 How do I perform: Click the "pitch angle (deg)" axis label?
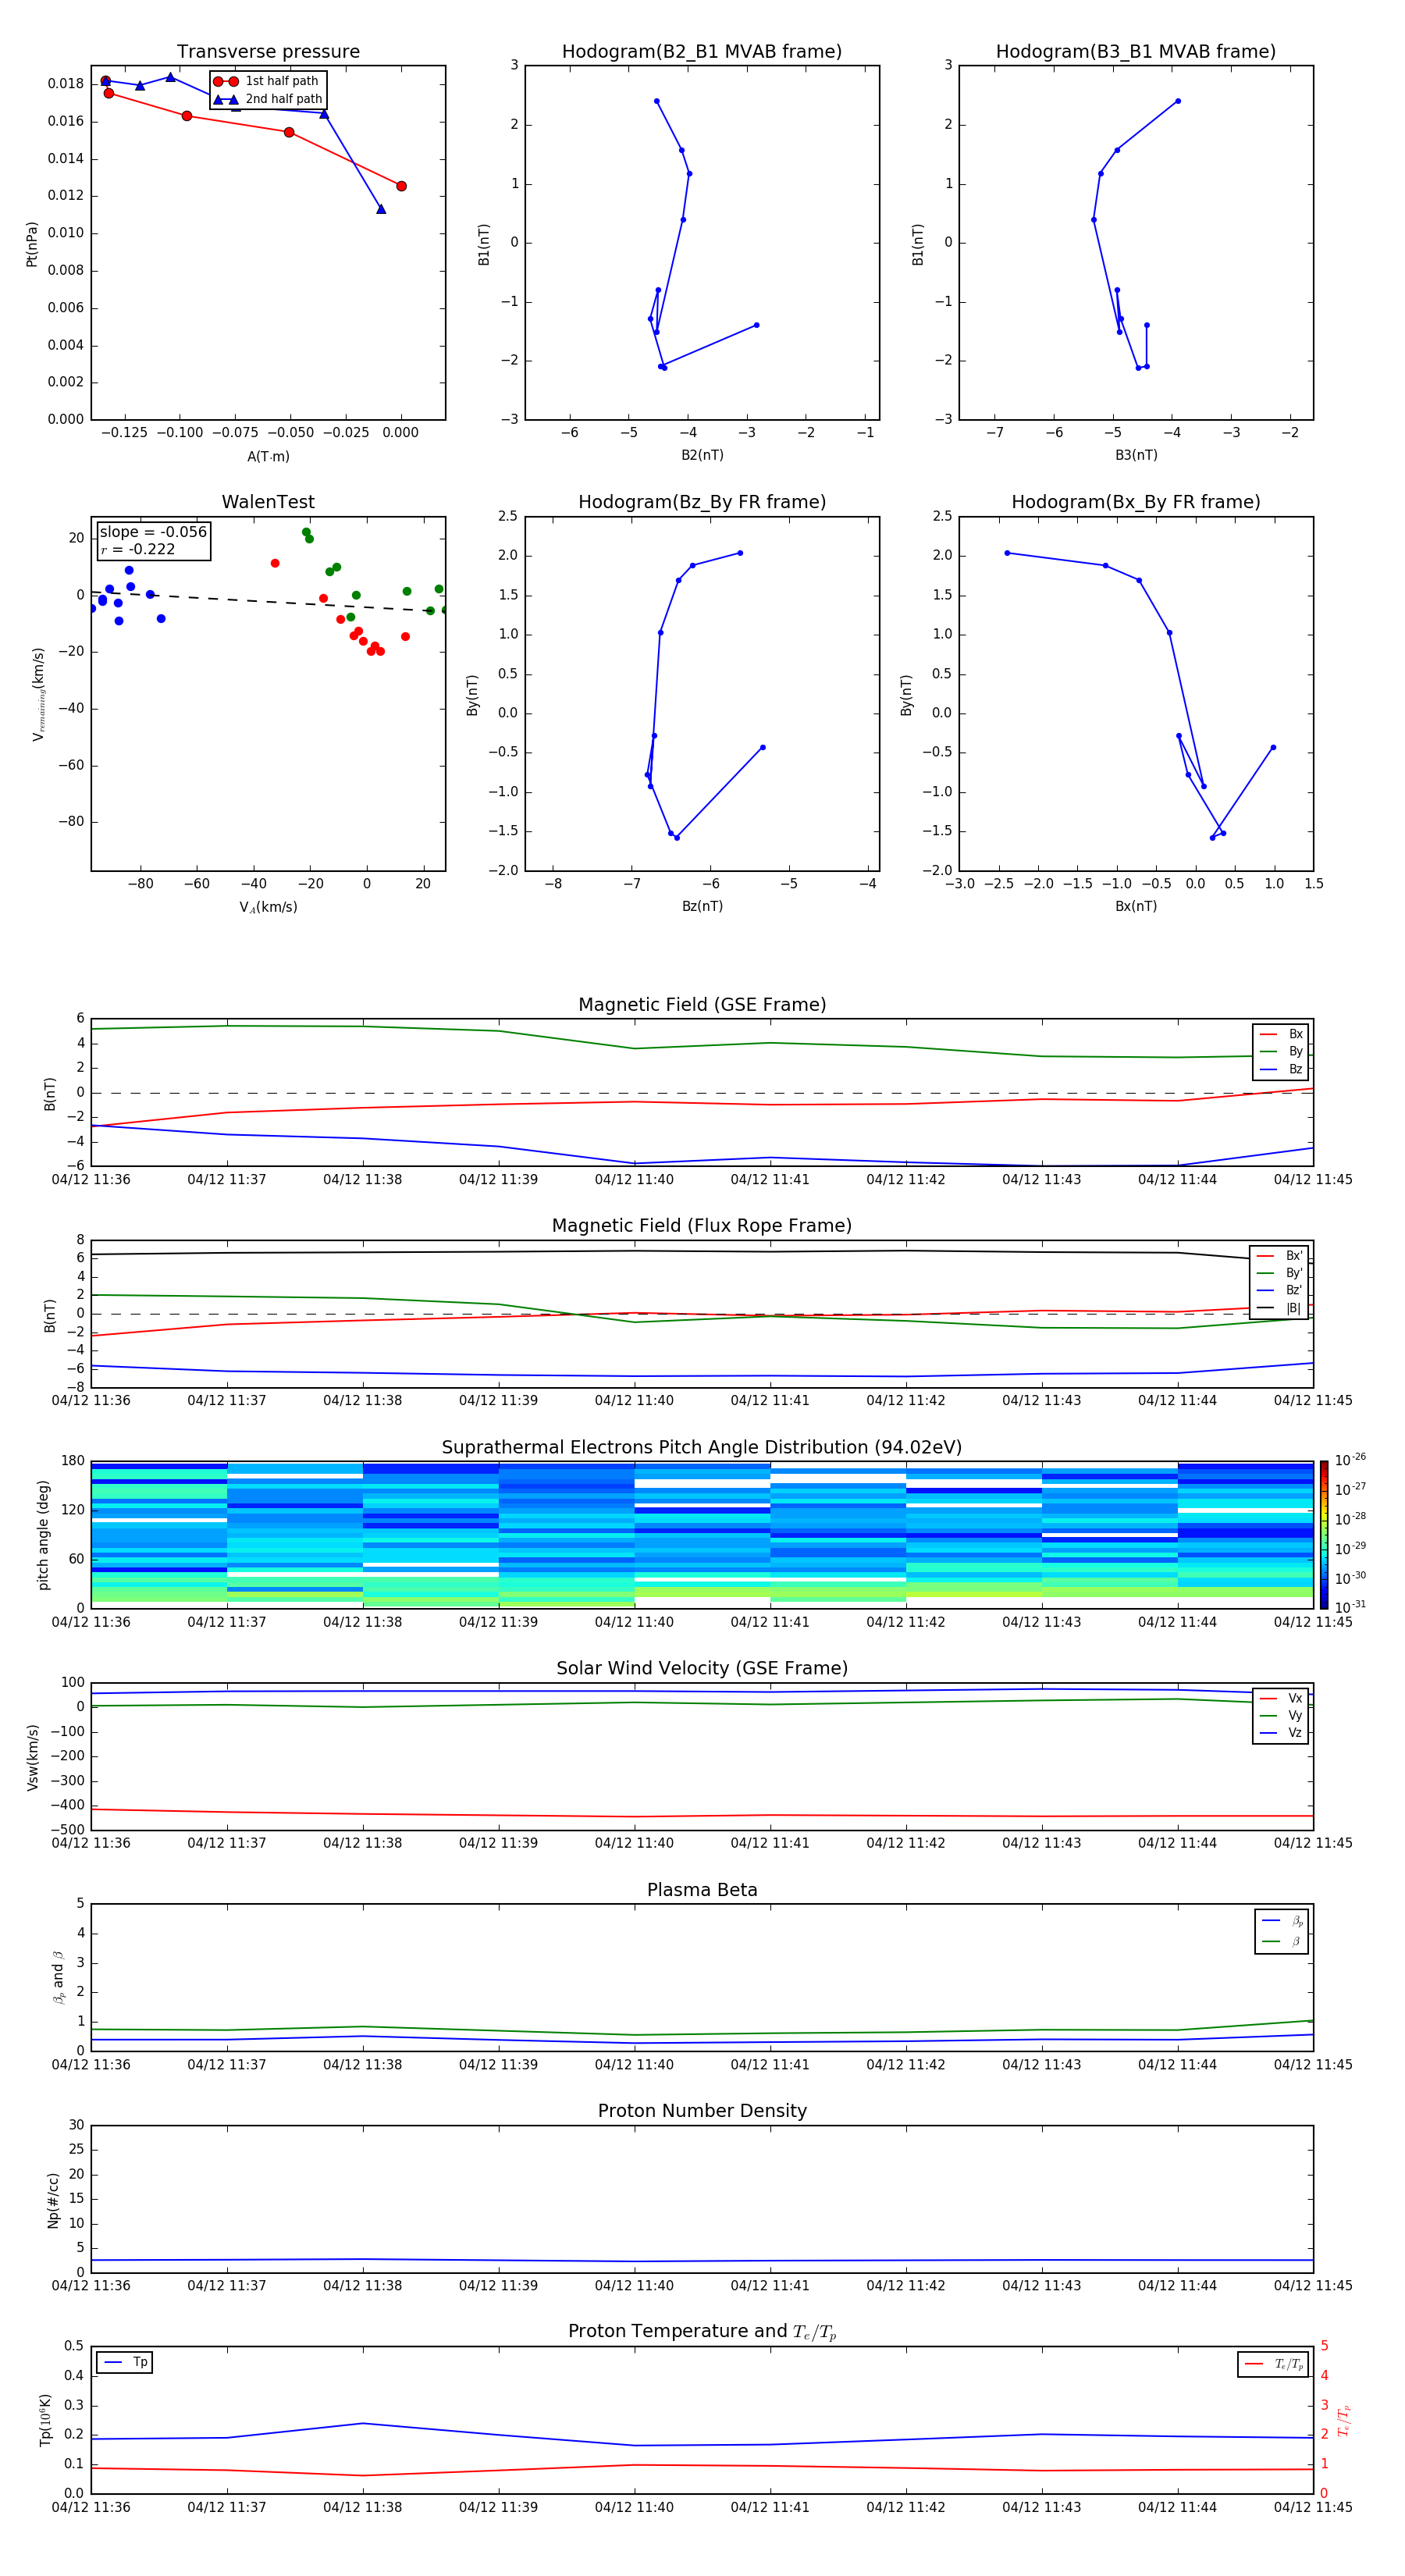(x=43, y=1535)
